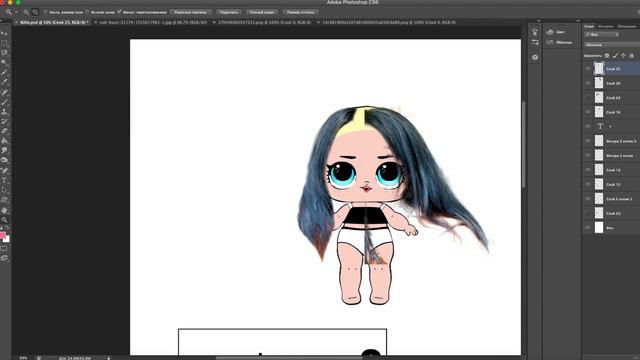Show hidden layer Слой 24
Image resolution: width=640 pixels, height=360 pixels.
click(587, 98)
